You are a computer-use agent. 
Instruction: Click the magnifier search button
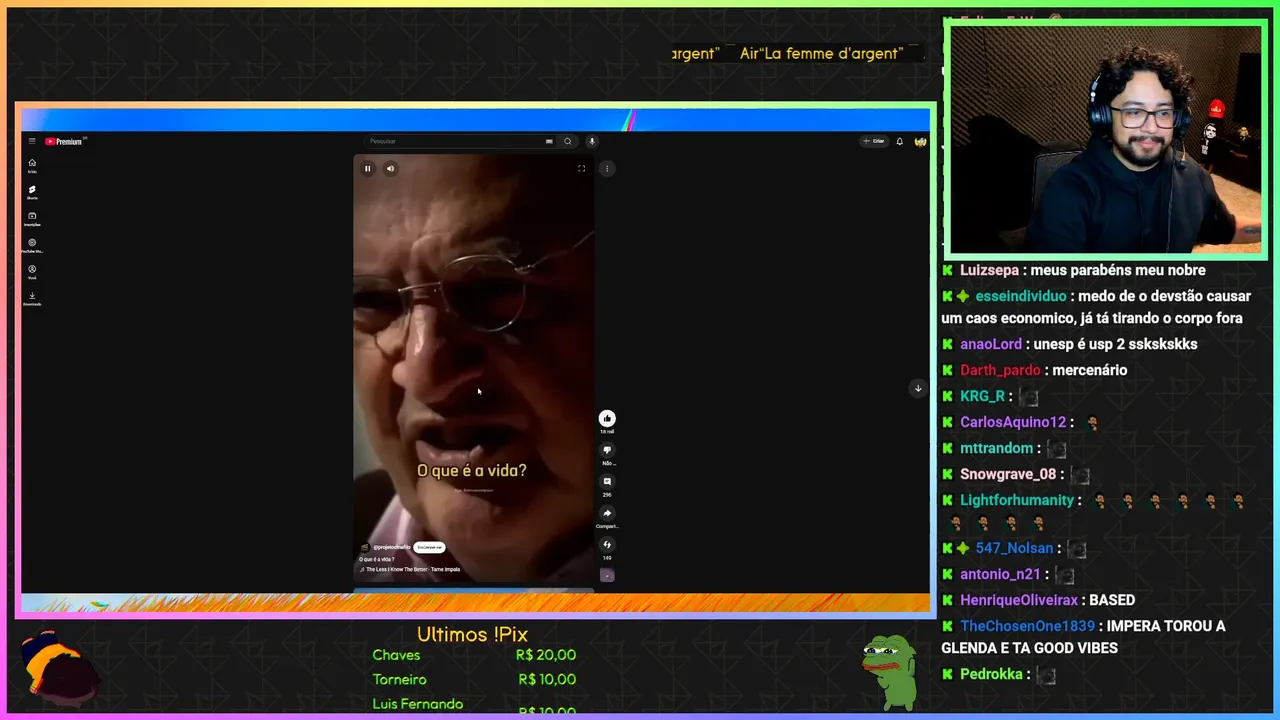[x=568, y=141]
